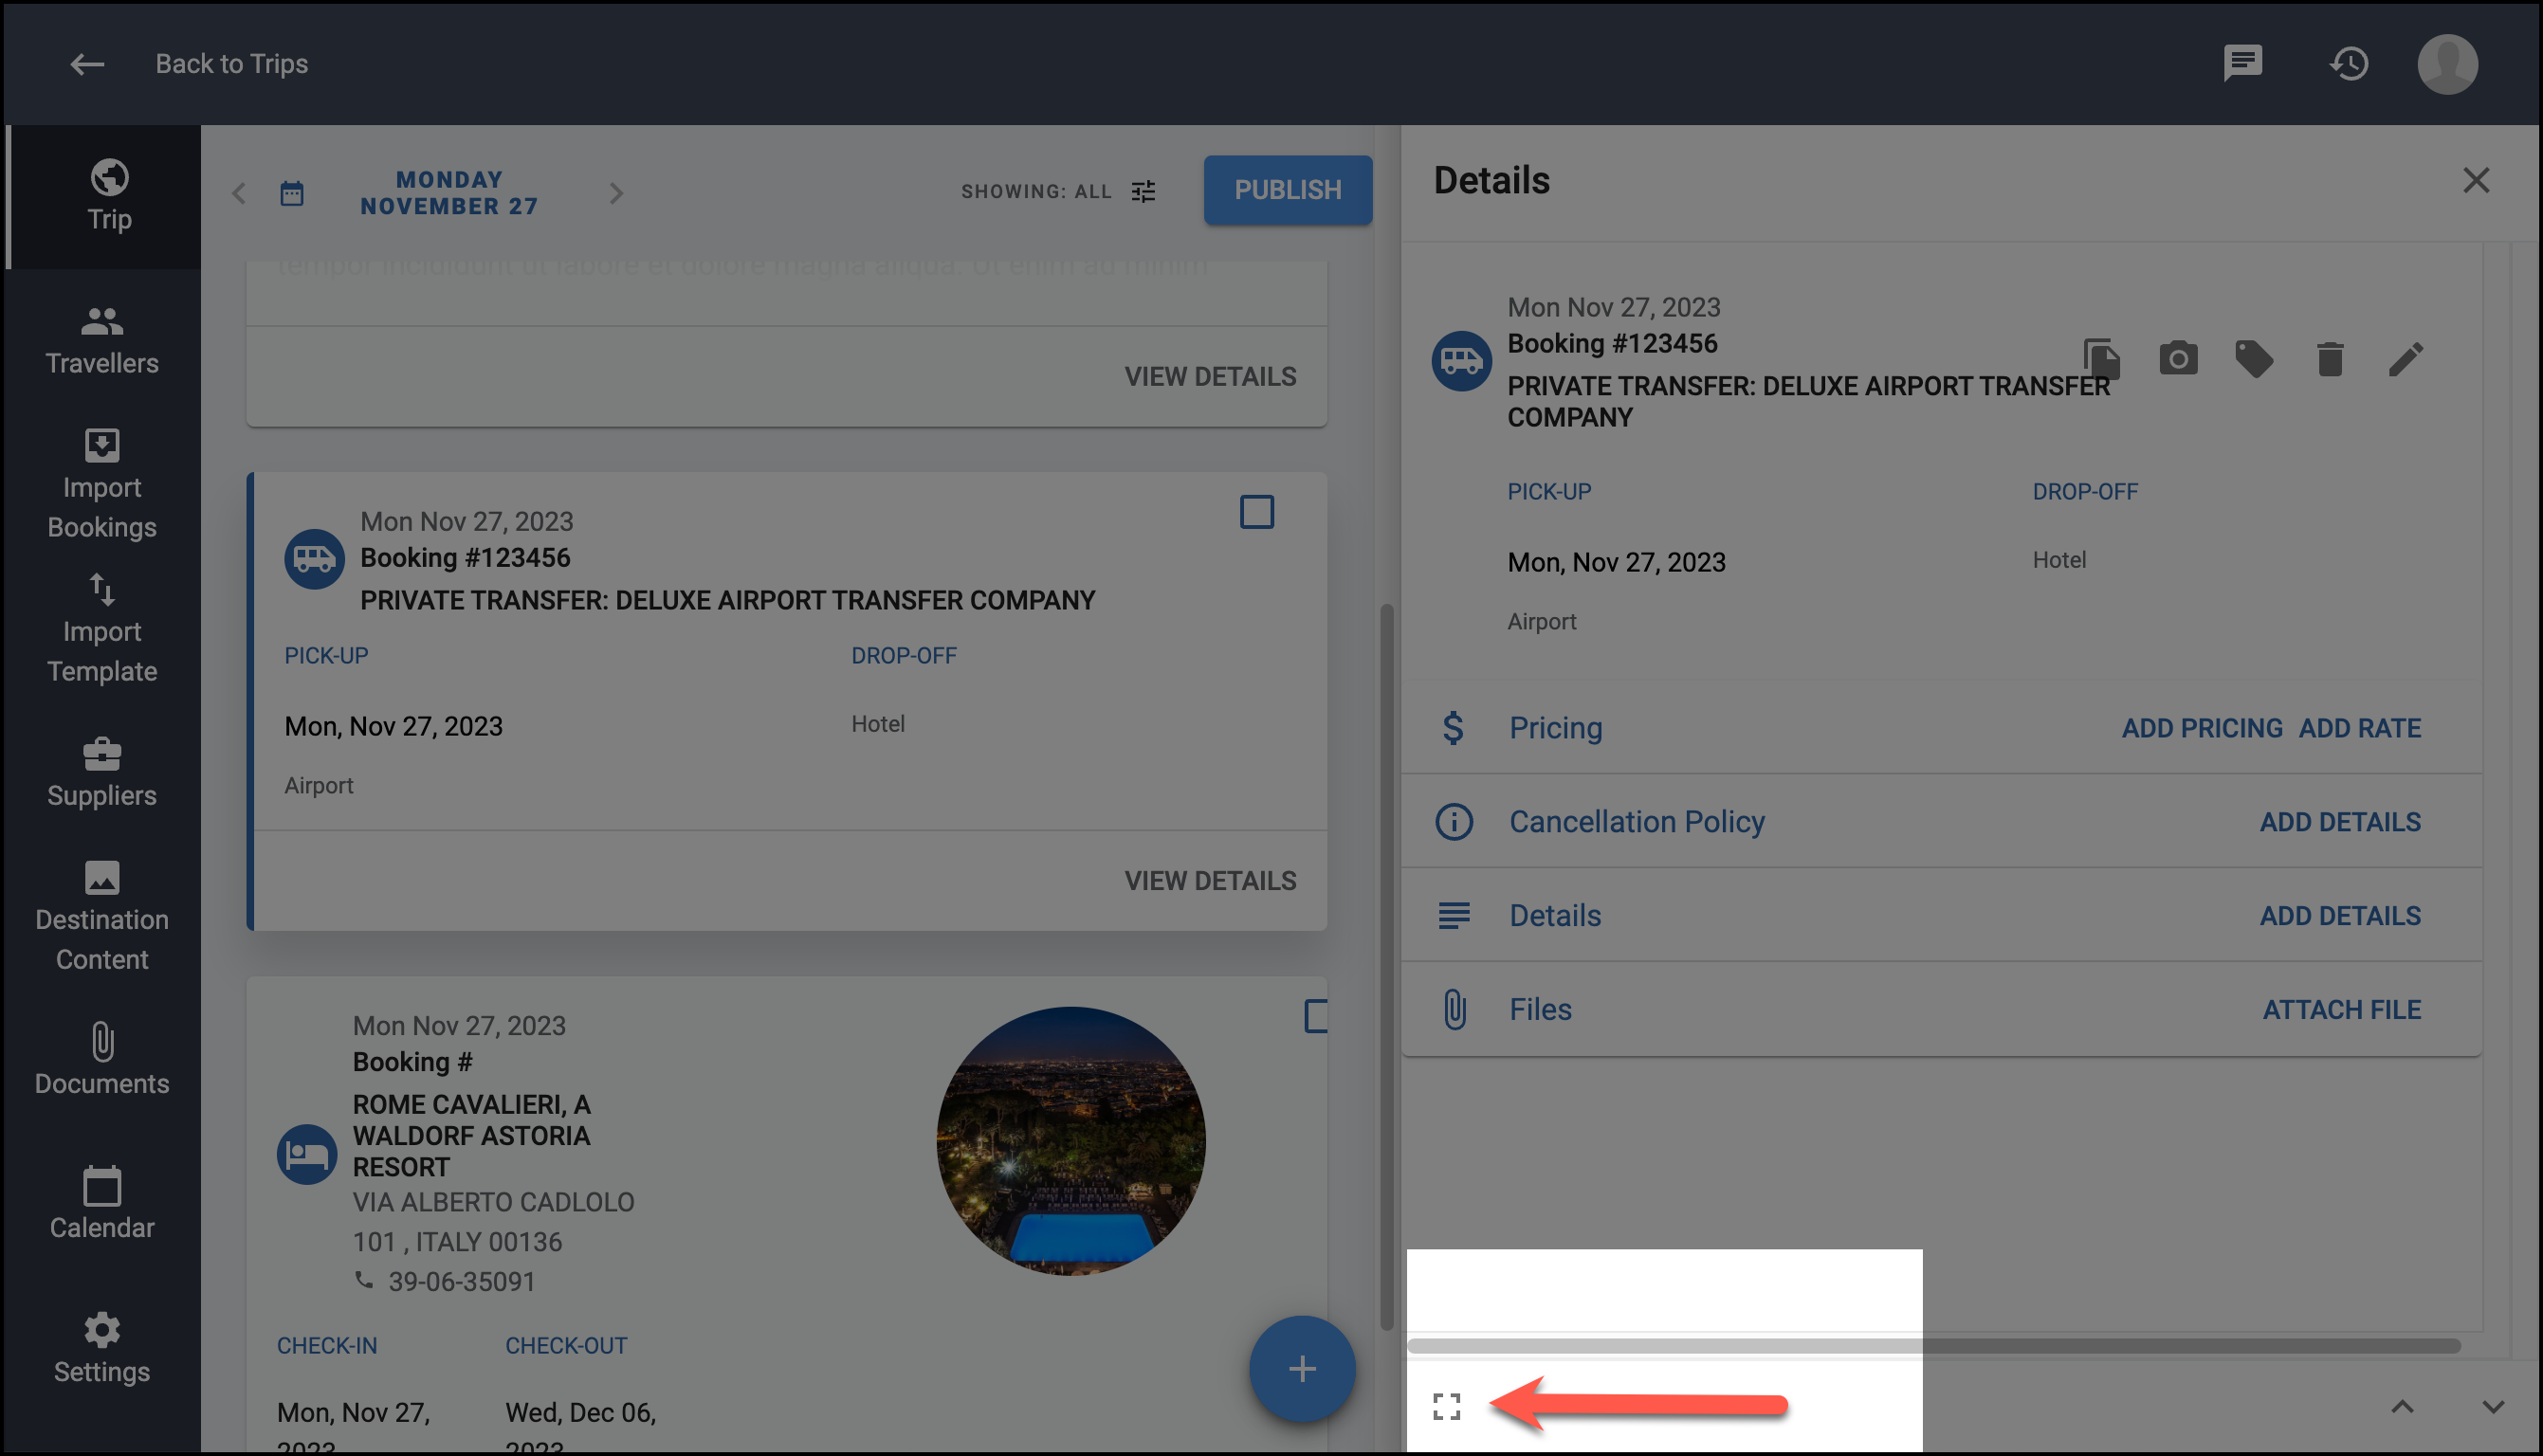Open Import Bookings in the sidebar
Viewport: 2543px width, 1456px height.
coord(102,484)
